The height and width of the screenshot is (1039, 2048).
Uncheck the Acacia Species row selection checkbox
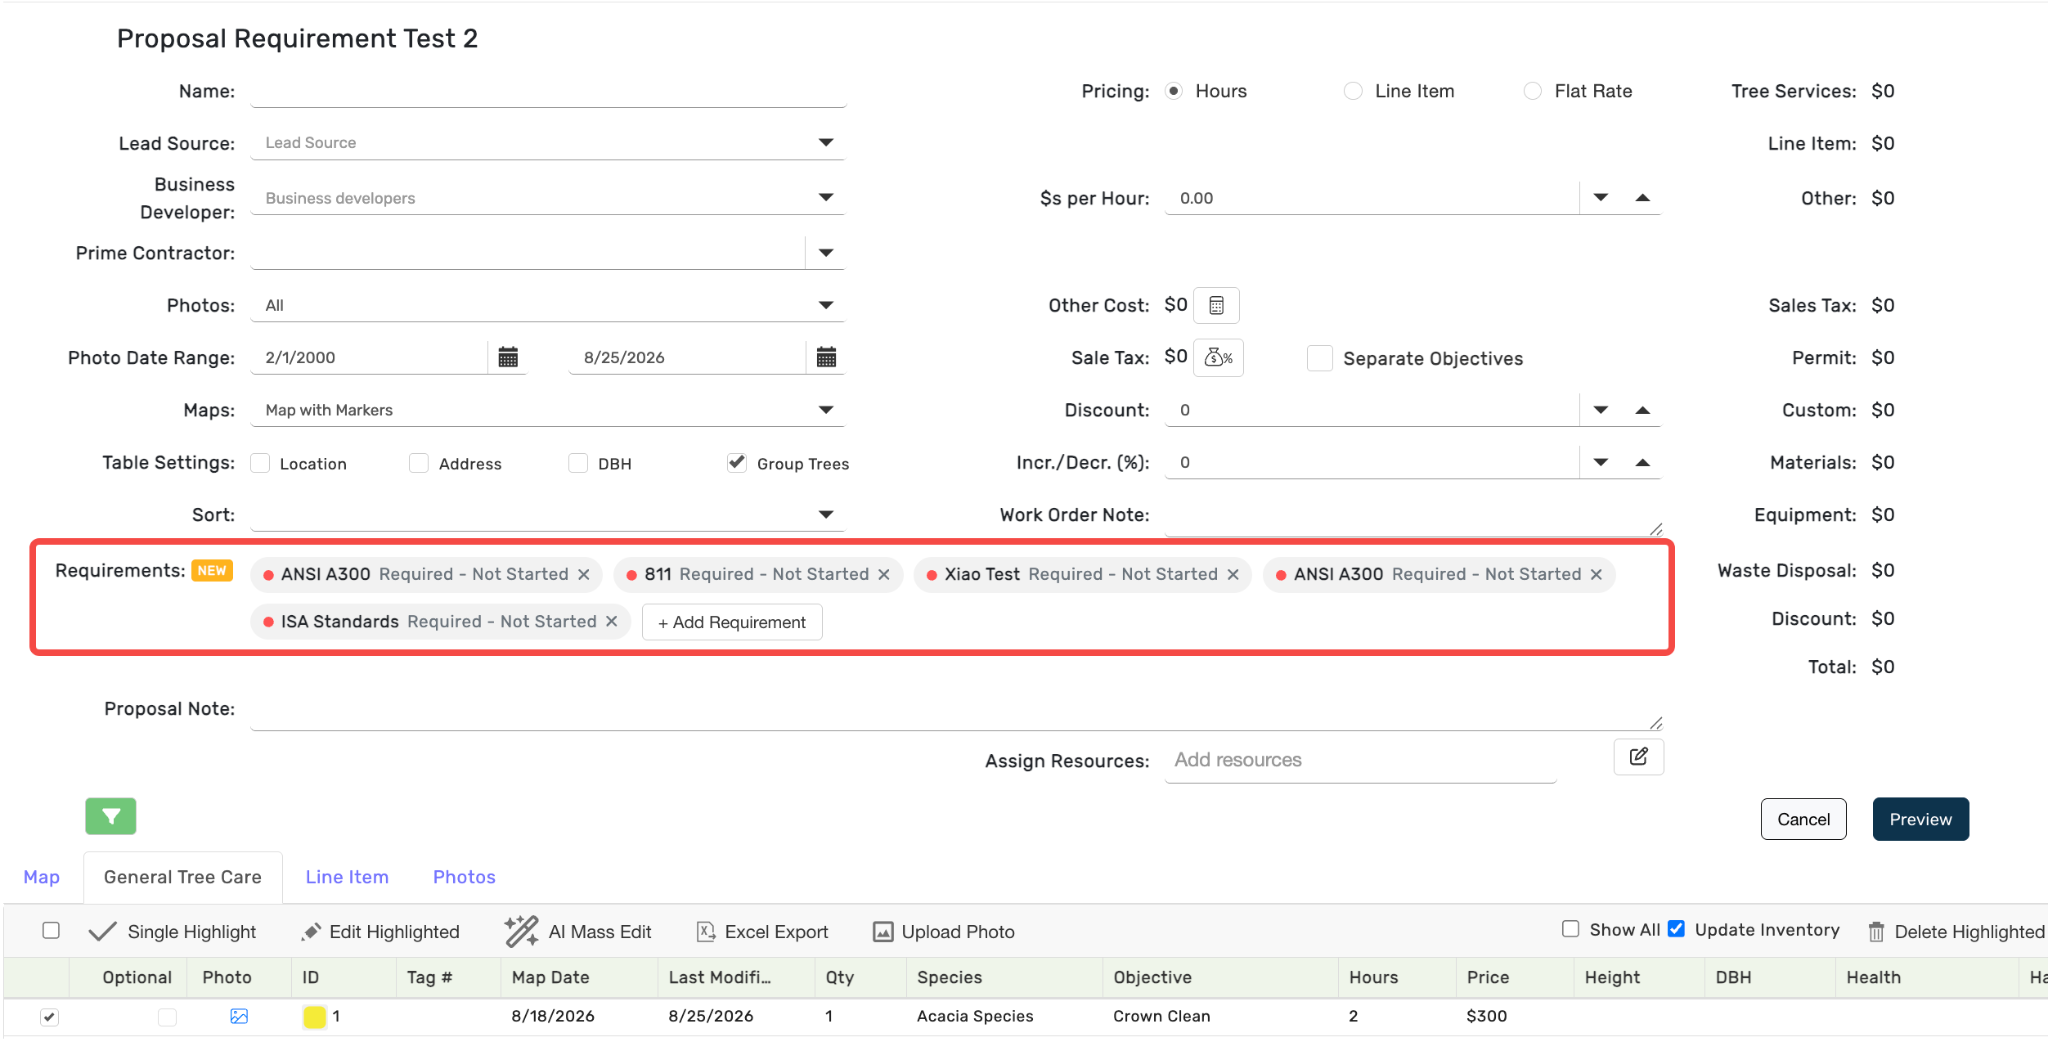coord(49,1017)
